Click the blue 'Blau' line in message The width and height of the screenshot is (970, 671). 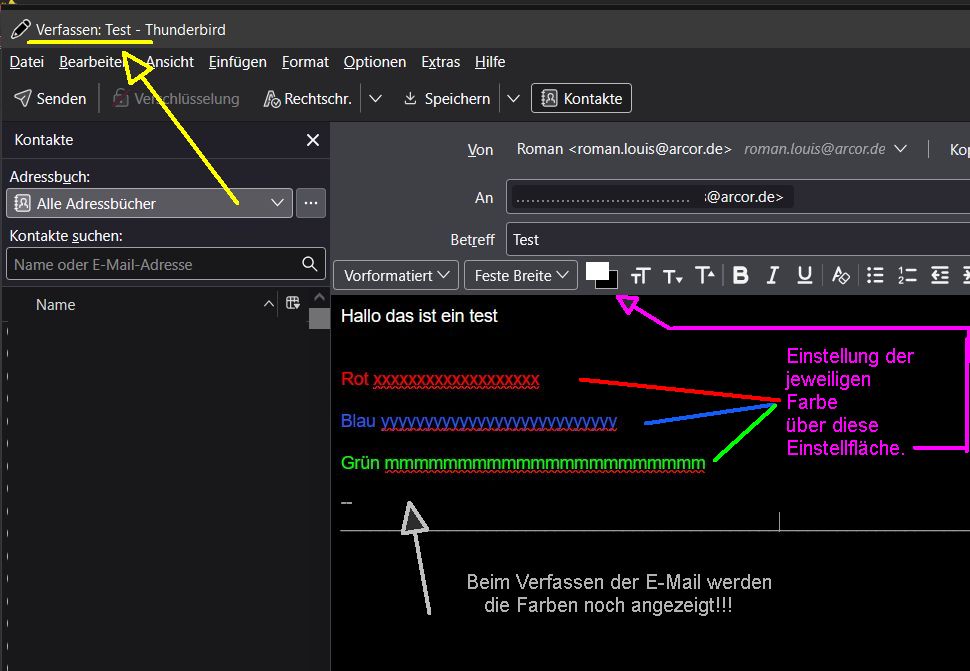point(479,421)
